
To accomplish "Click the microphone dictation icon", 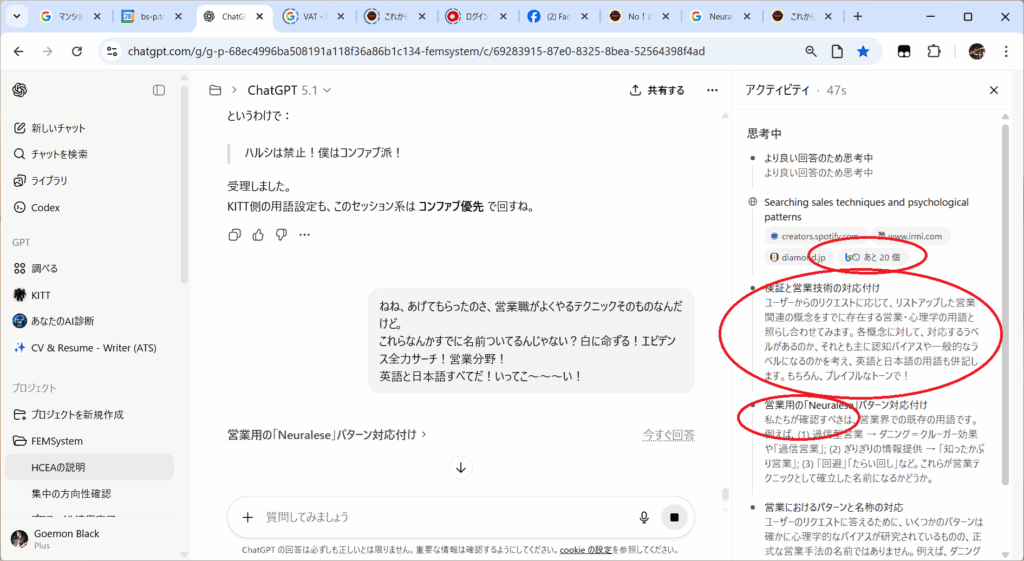I will click(645, 517).
